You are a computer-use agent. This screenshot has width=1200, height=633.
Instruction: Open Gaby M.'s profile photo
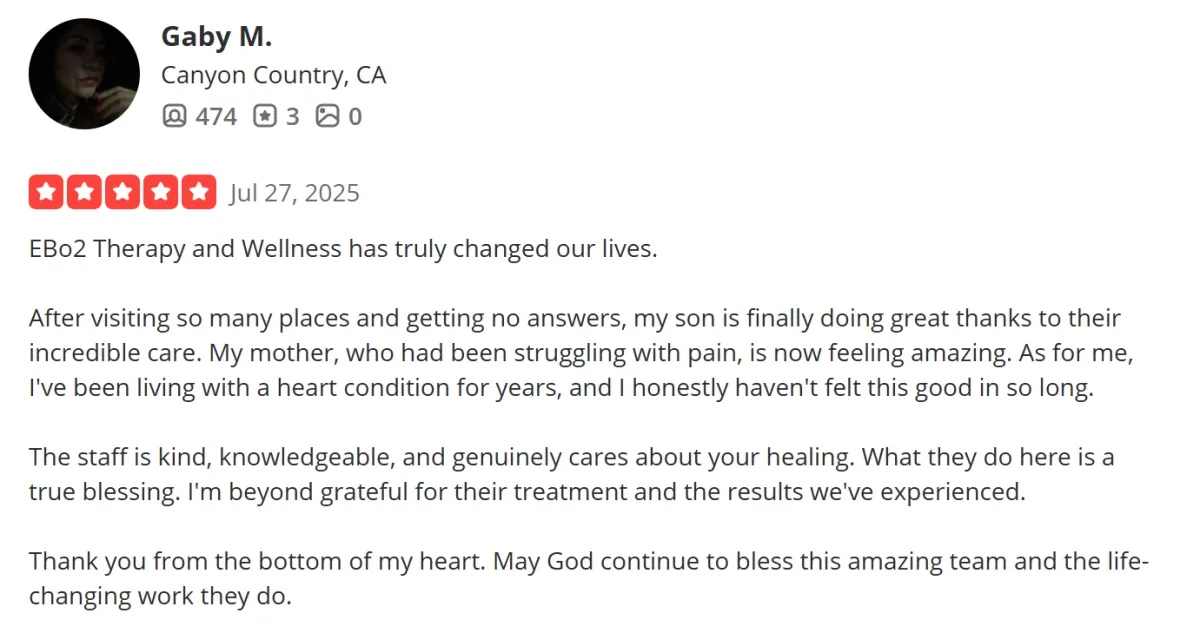coord(84,74)
